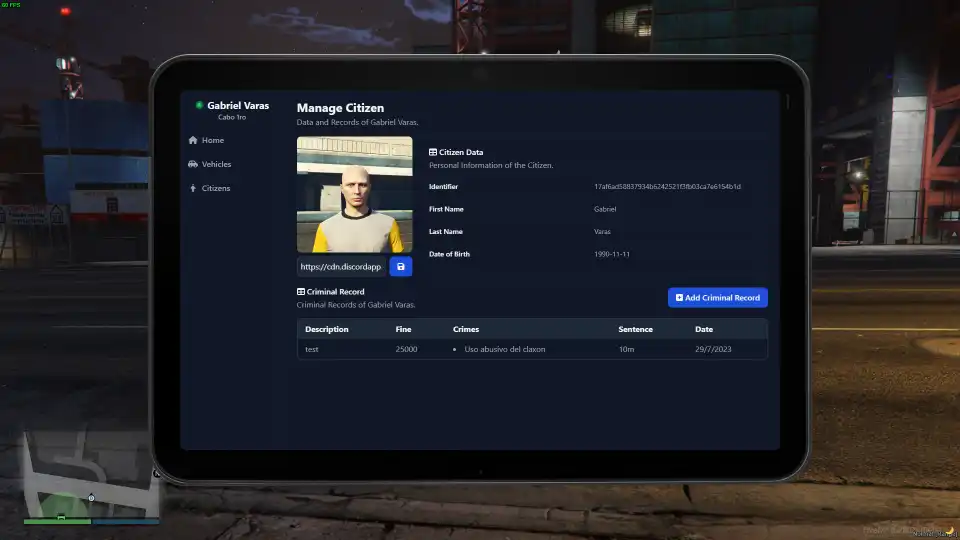This screenshot has height=540, width=960.
Task: Select the last name value Varas
Action: (x=602, y=231)
